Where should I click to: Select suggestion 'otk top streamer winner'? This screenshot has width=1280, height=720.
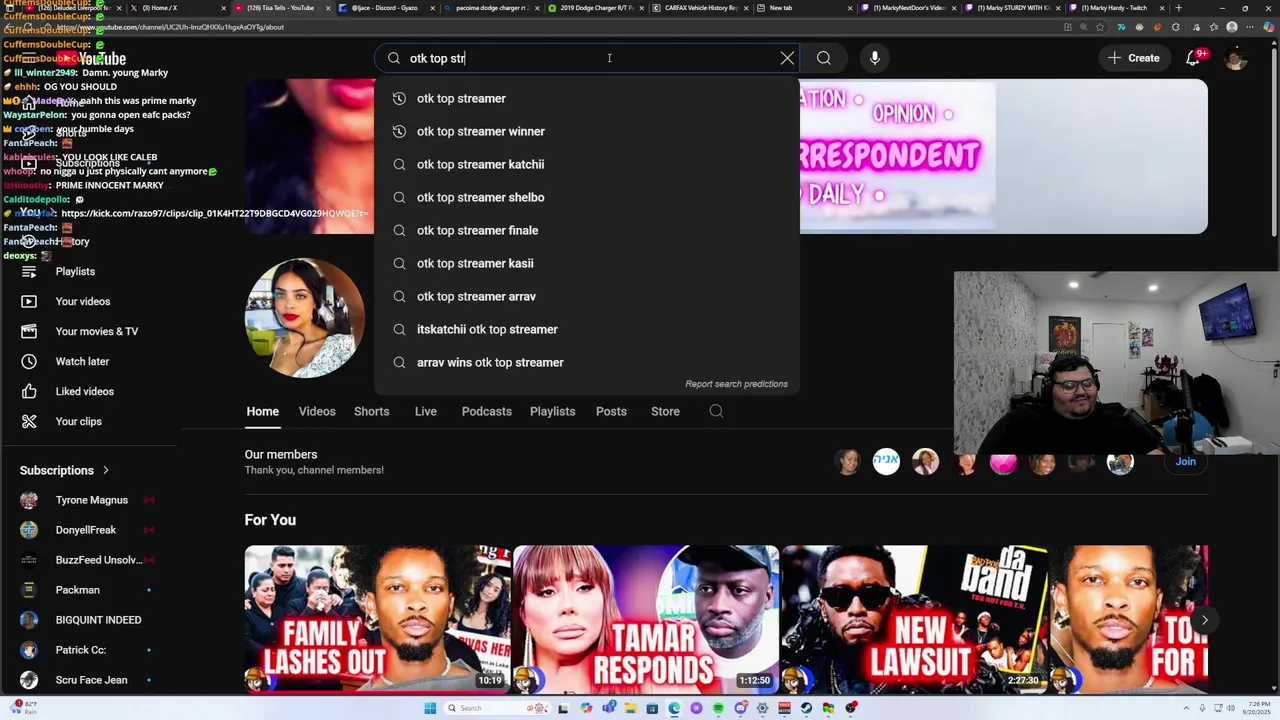(x=587, y=131)
